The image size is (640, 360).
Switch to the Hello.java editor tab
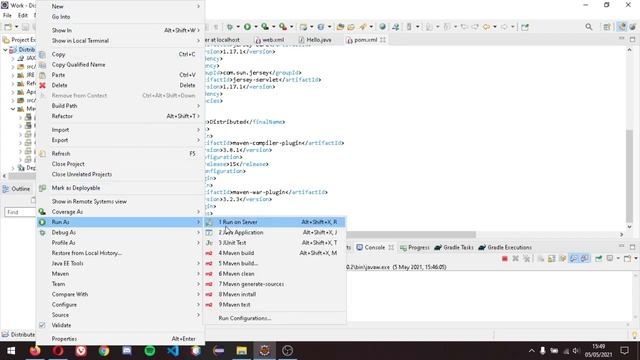click(x=315, y=40)
